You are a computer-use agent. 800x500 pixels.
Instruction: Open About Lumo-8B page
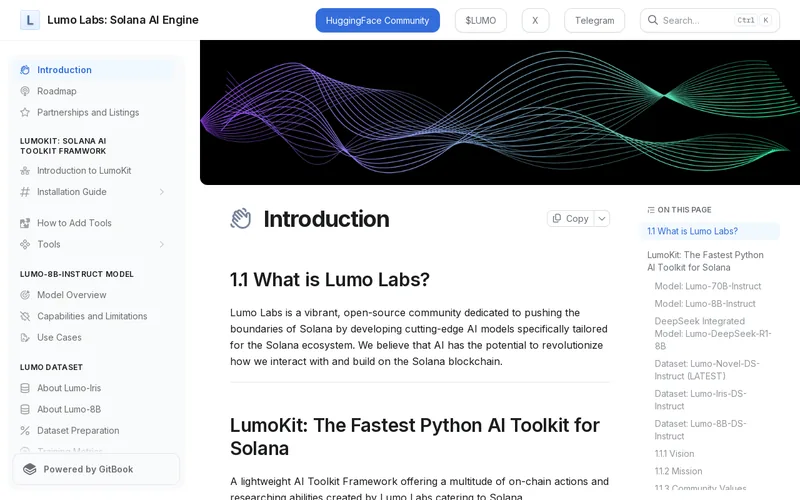point(94,410)
